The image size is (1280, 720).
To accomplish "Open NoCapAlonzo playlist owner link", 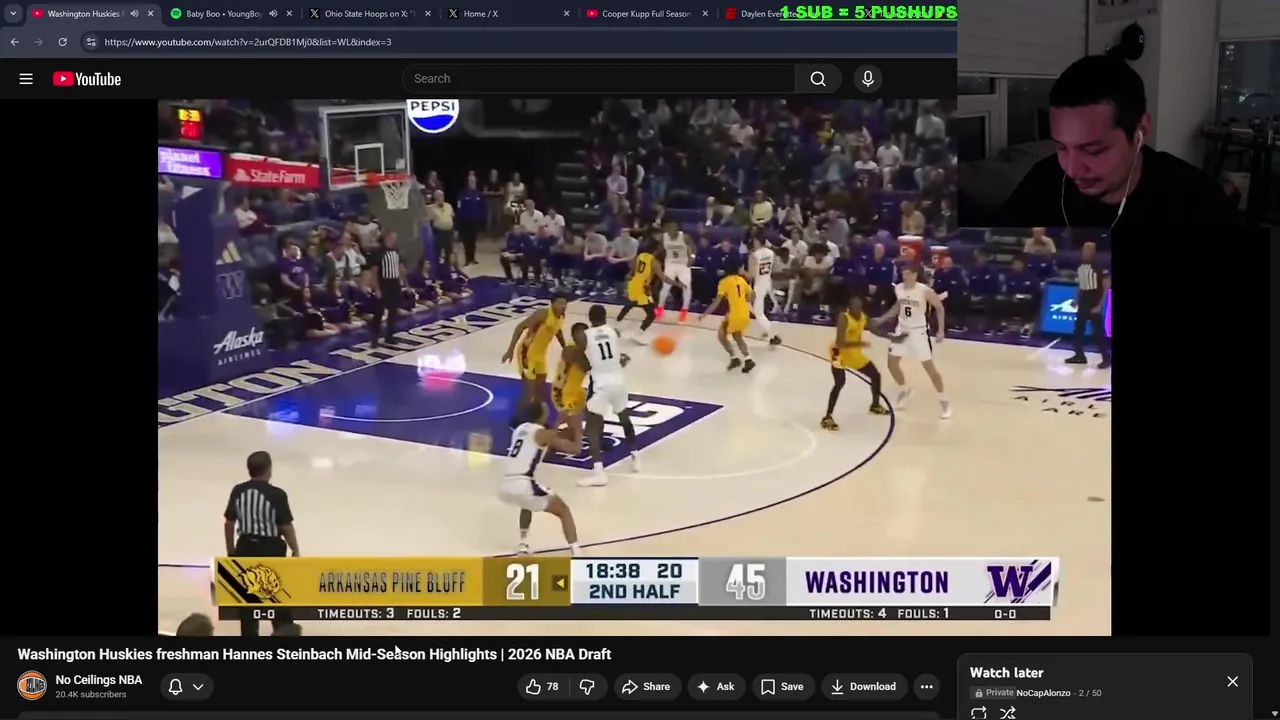I will (x=1043, y=693).
